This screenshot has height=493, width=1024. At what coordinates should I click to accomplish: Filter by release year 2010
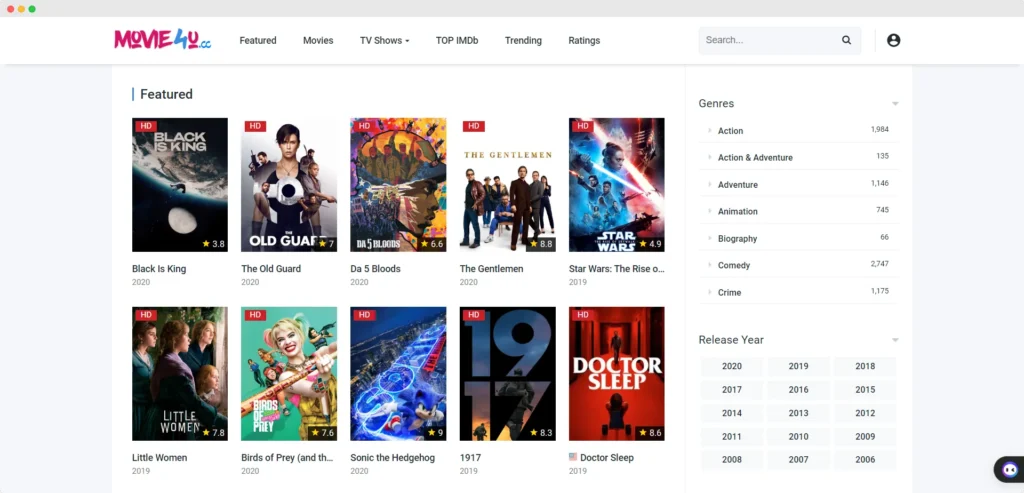pyautogui.click(x=798, y=437)
